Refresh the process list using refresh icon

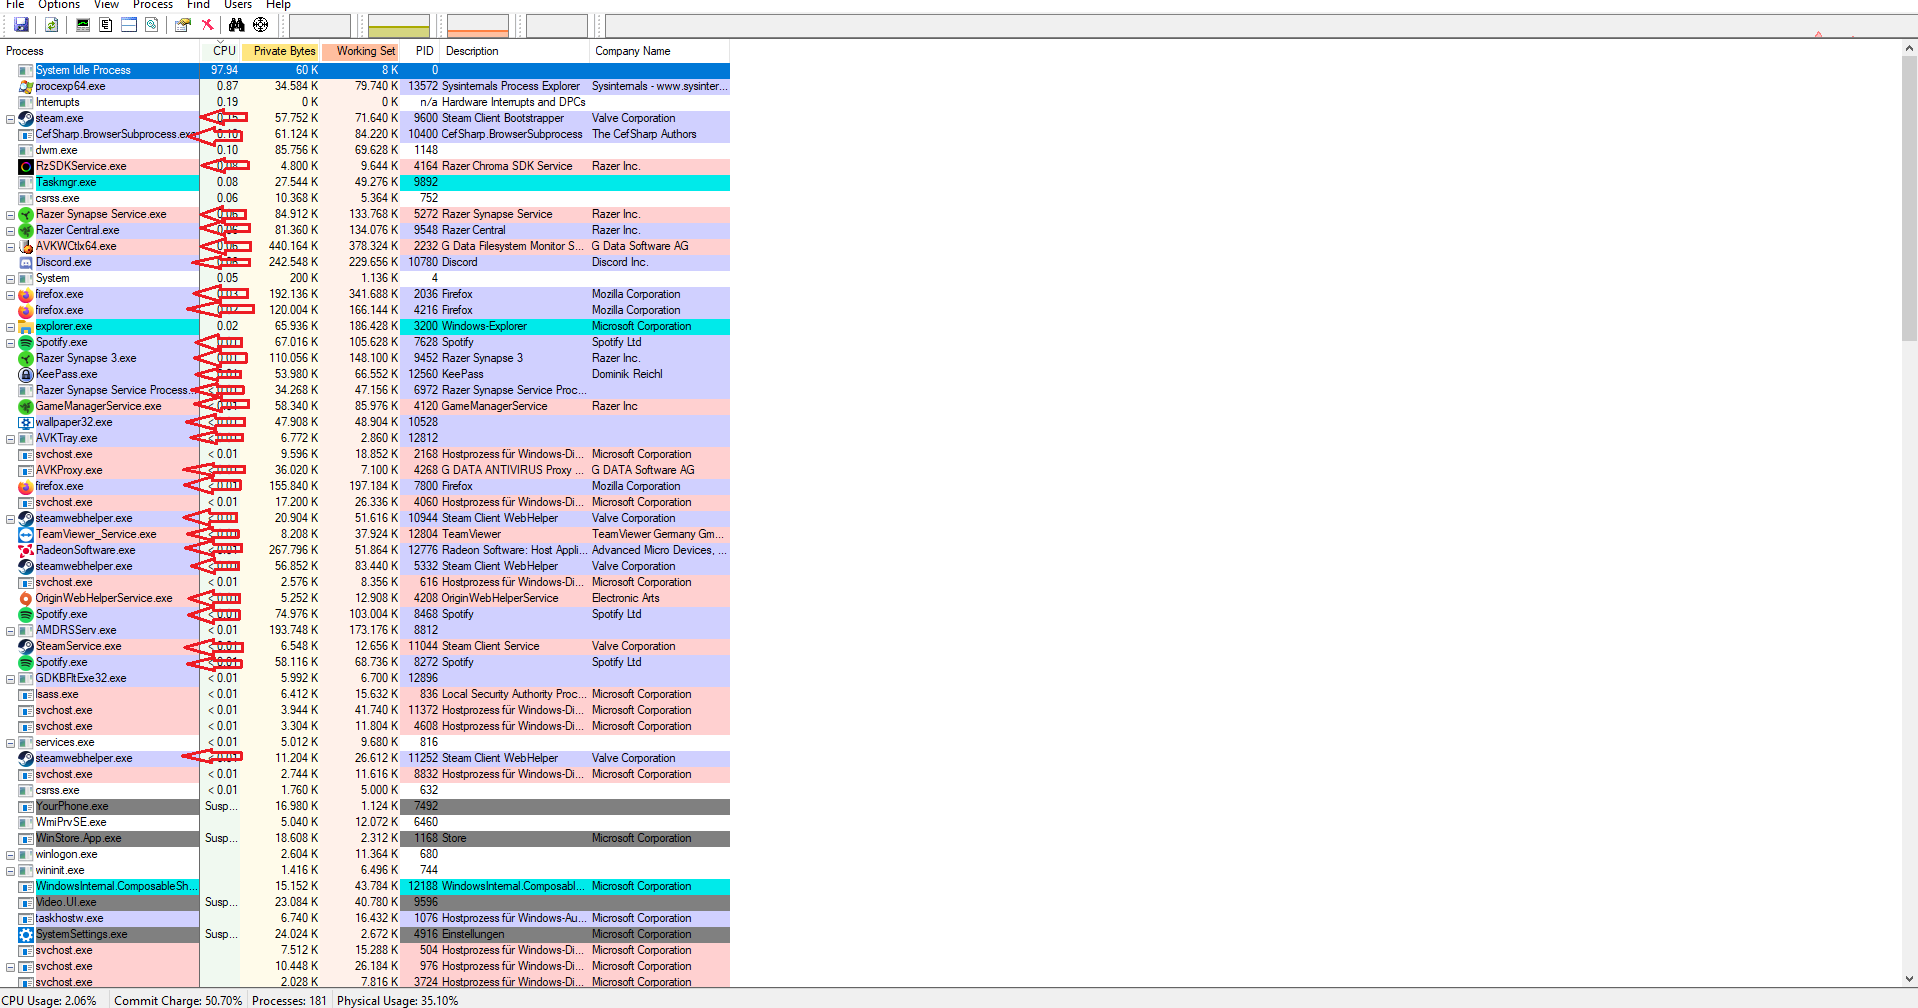tap(52, 25)
